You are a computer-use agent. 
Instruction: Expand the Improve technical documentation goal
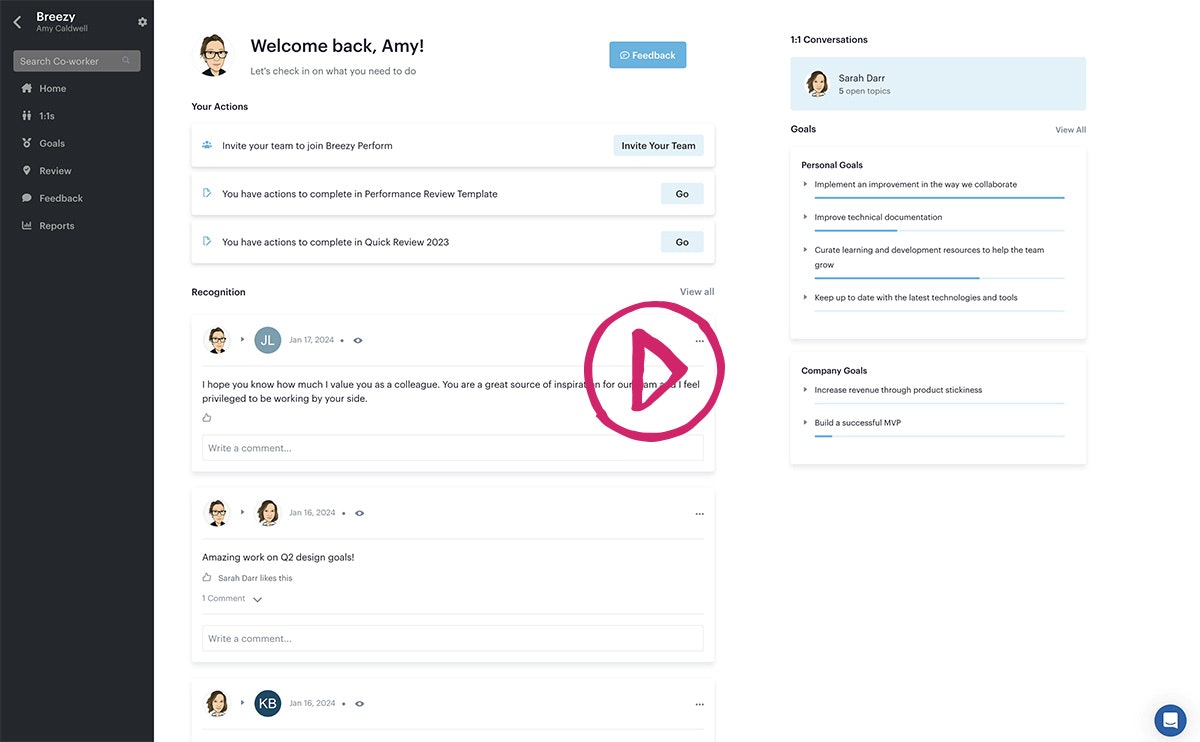pos(805,217)
